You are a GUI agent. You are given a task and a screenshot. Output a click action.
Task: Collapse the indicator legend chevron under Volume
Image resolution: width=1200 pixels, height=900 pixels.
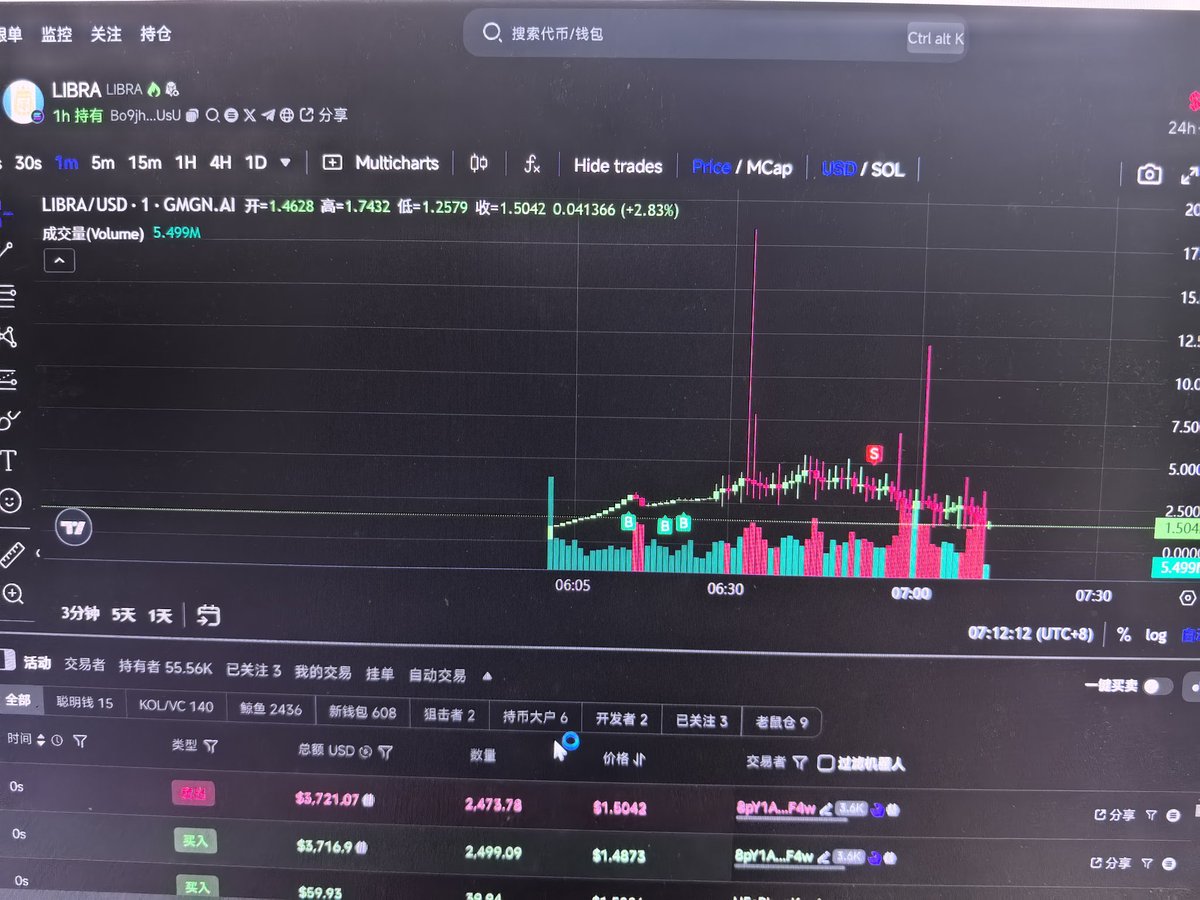(59, 262)
